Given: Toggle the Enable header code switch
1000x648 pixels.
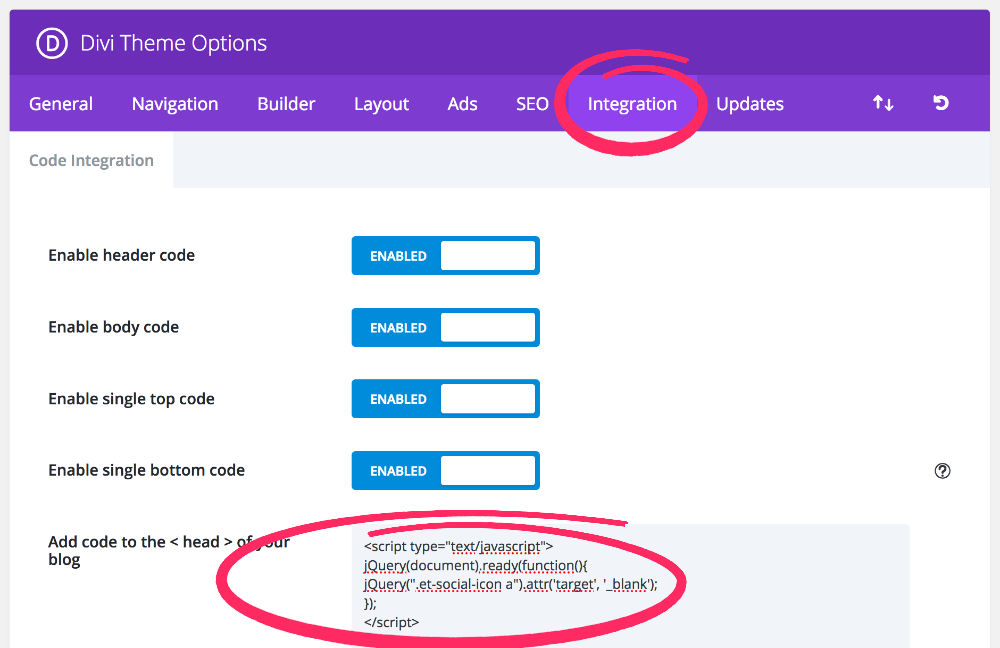Looking at the screenshot, I should pos(445,256).
